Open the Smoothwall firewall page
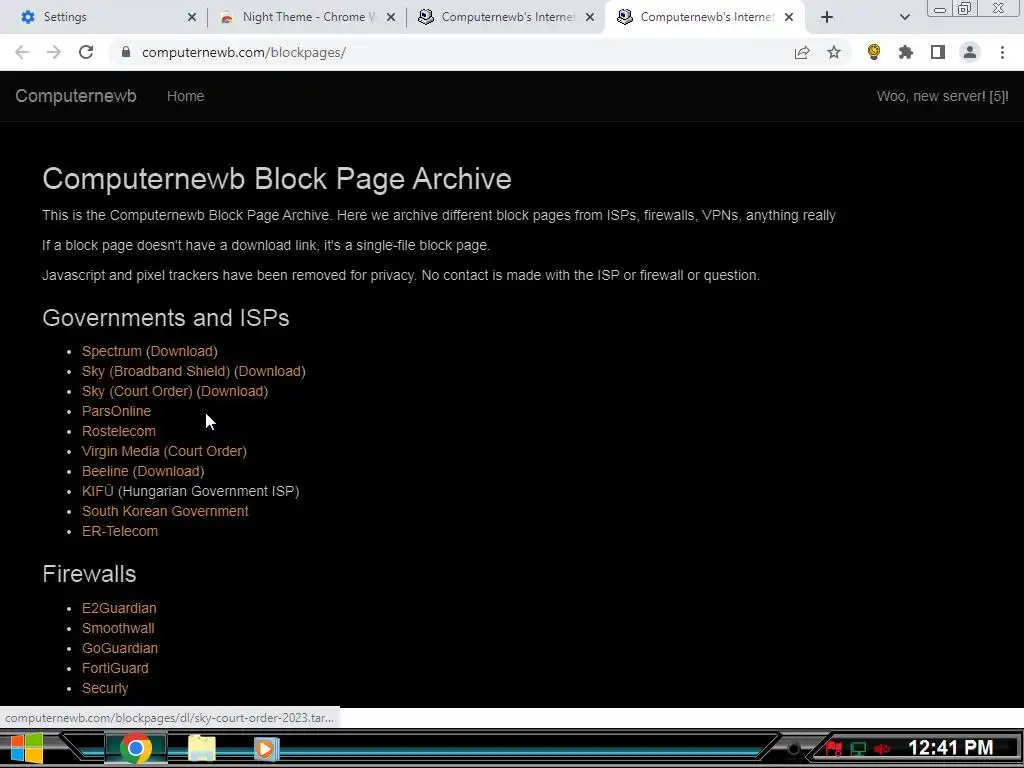Viewport: 1024px width, 768px height. [x=118, y=628]
